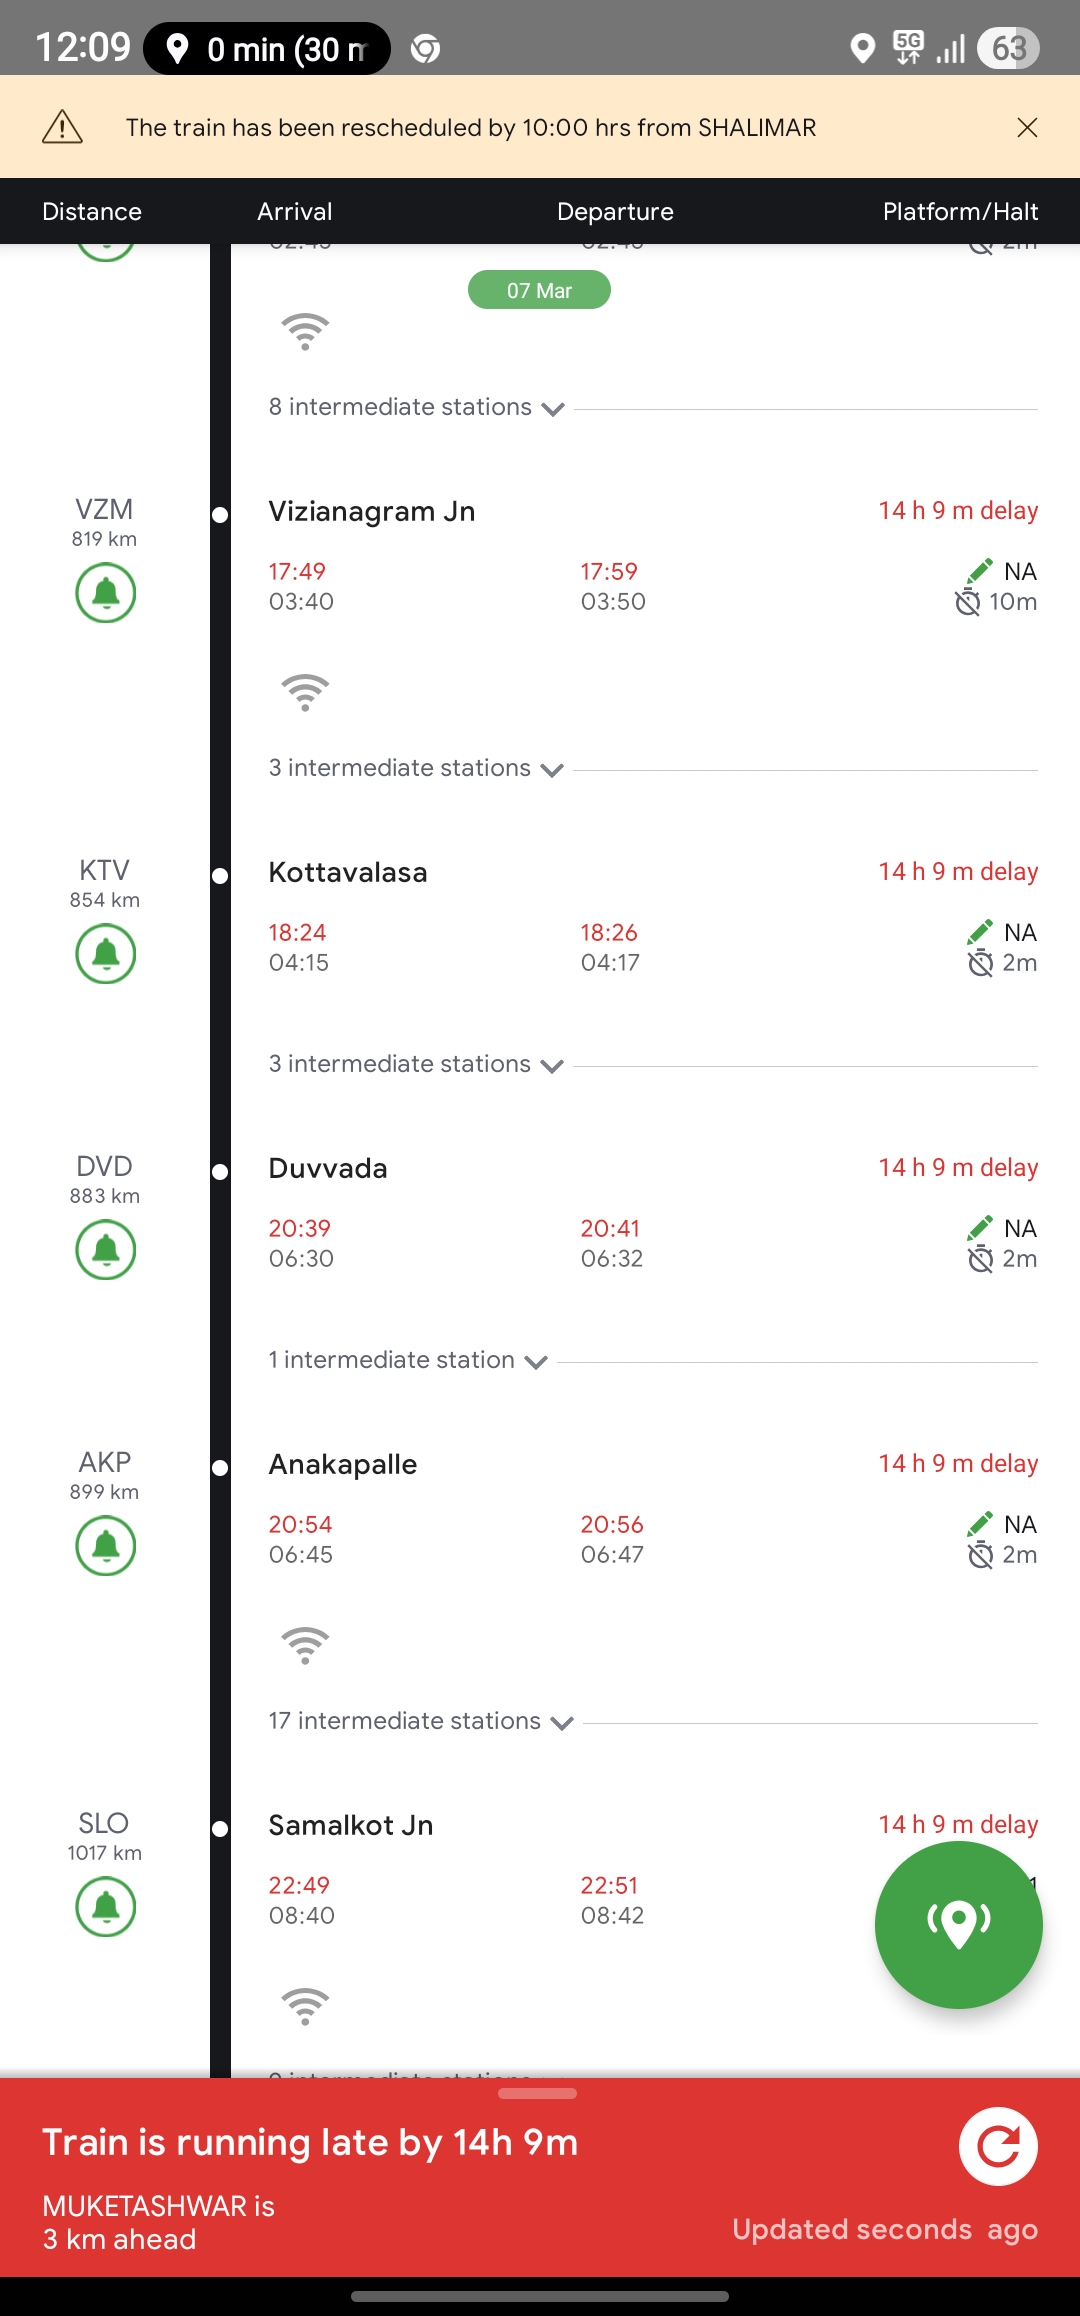Expand 1 intermediate station after Duvvada
Image resolution: width=1080 pixels, height=2316 pixels.
[x=407, y=1361]
